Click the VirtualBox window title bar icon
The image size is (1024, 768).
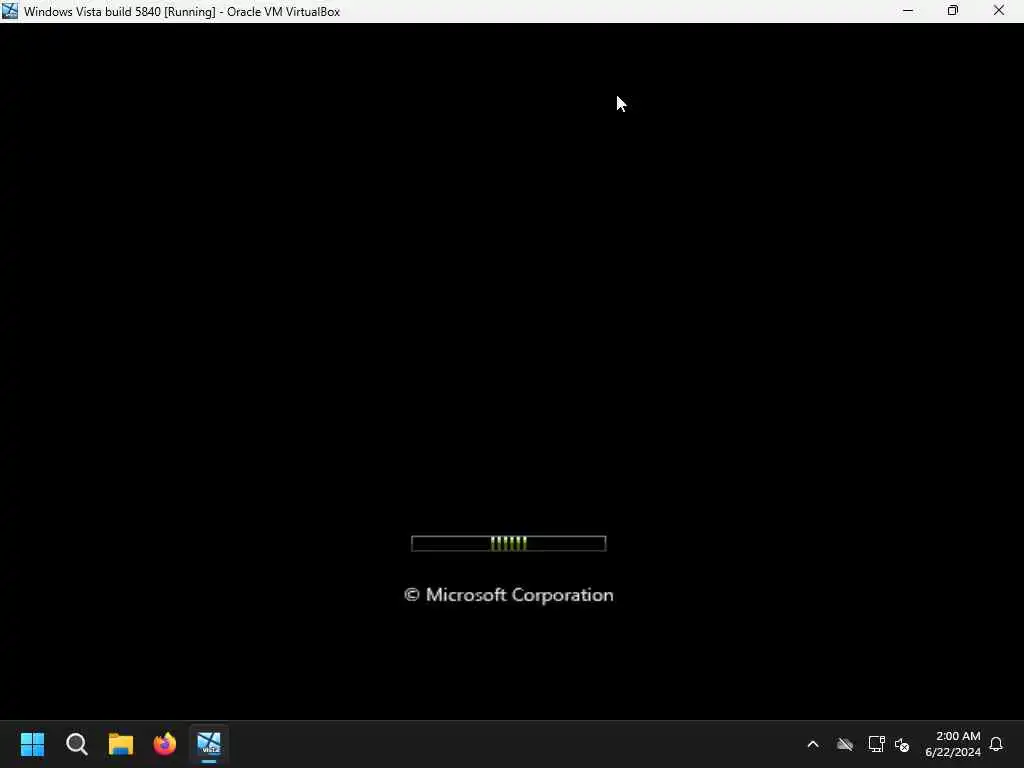click(x=10, y=11)
